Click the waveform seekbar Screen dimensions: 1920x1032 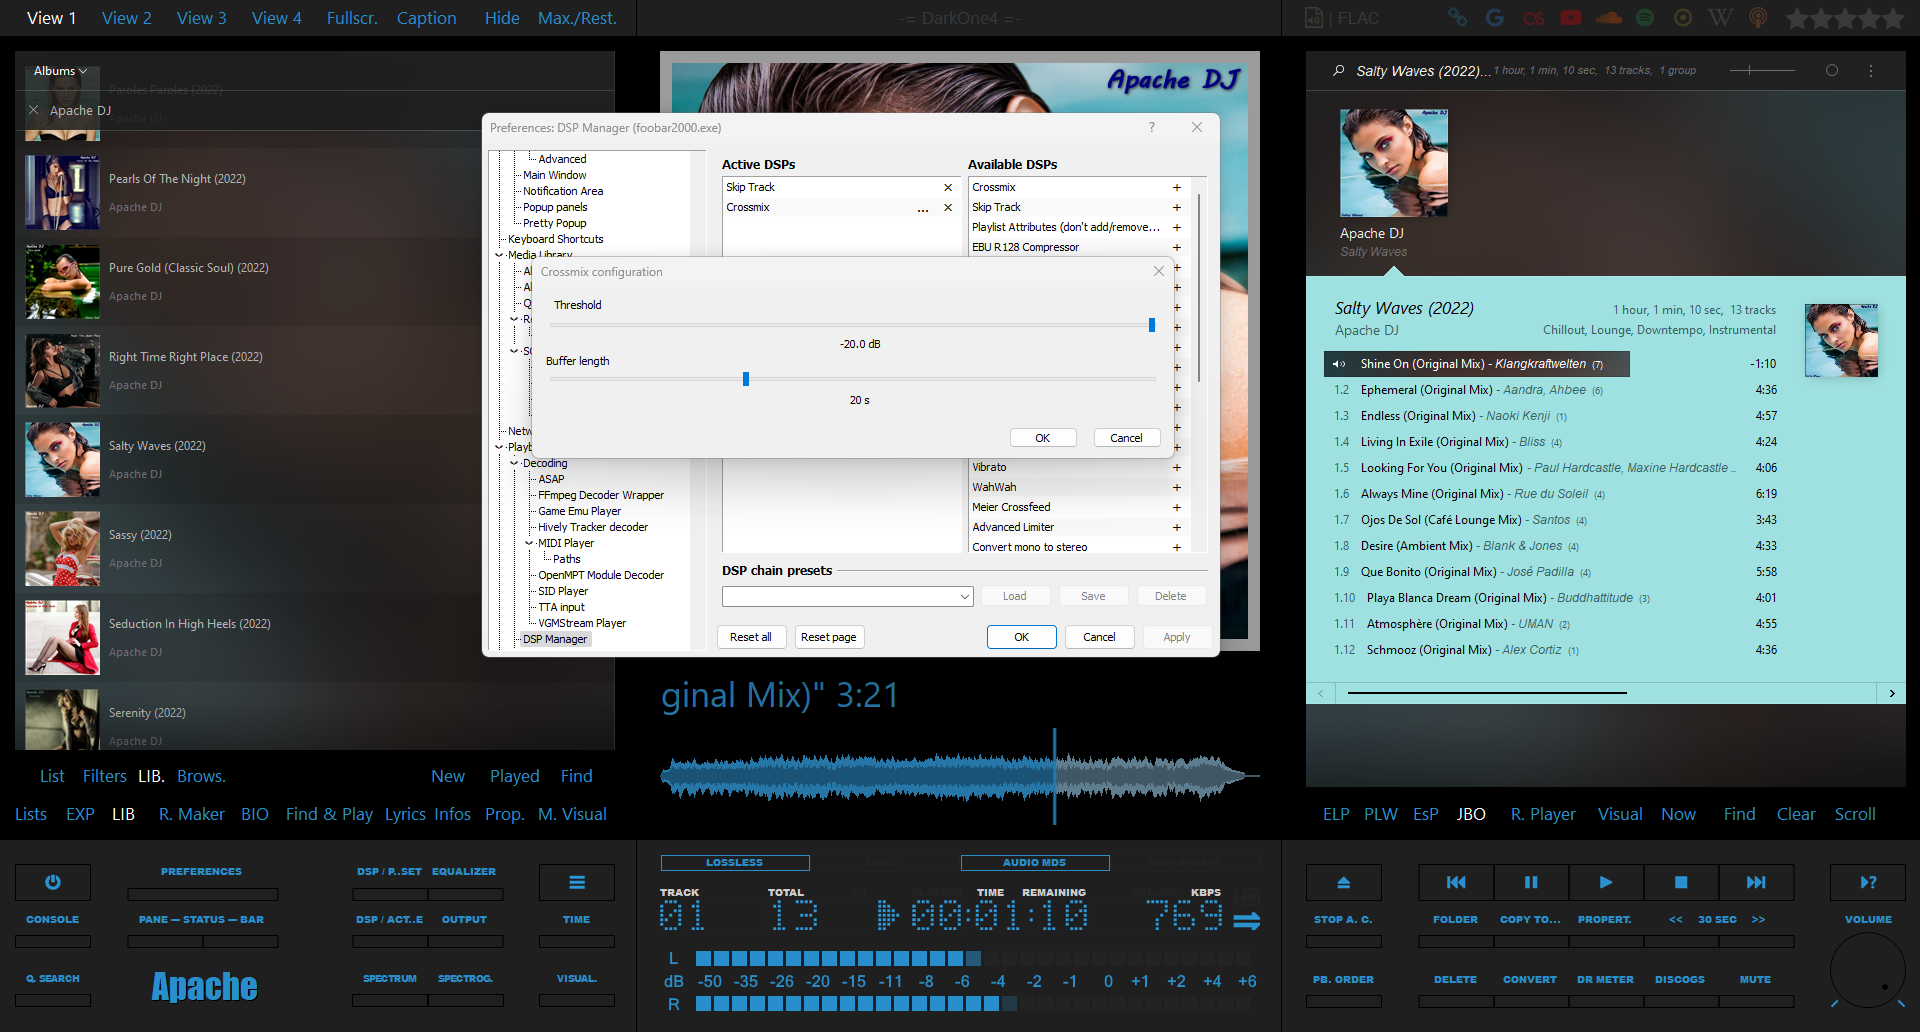(960, 777)
